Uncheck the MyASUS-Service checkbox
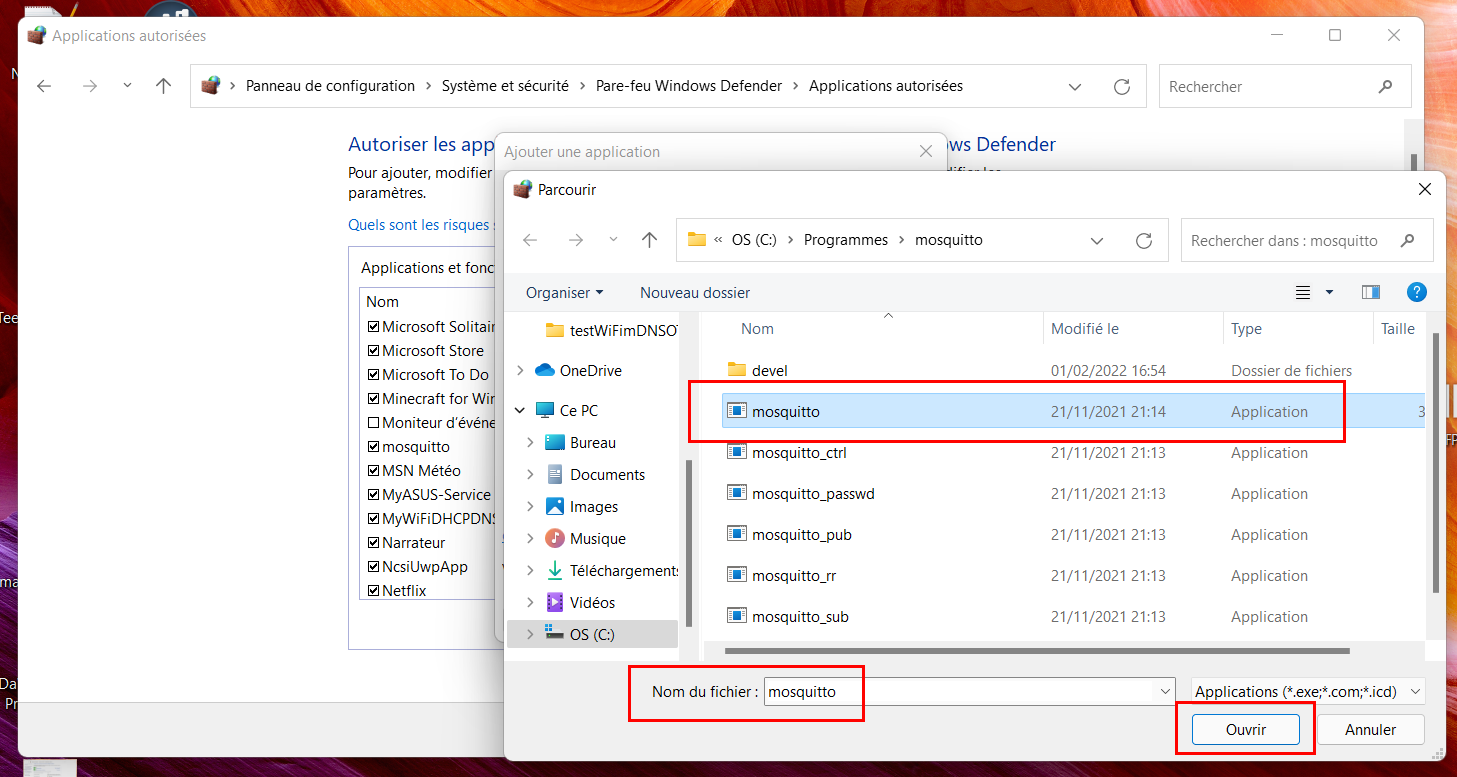 click(373, 494)
